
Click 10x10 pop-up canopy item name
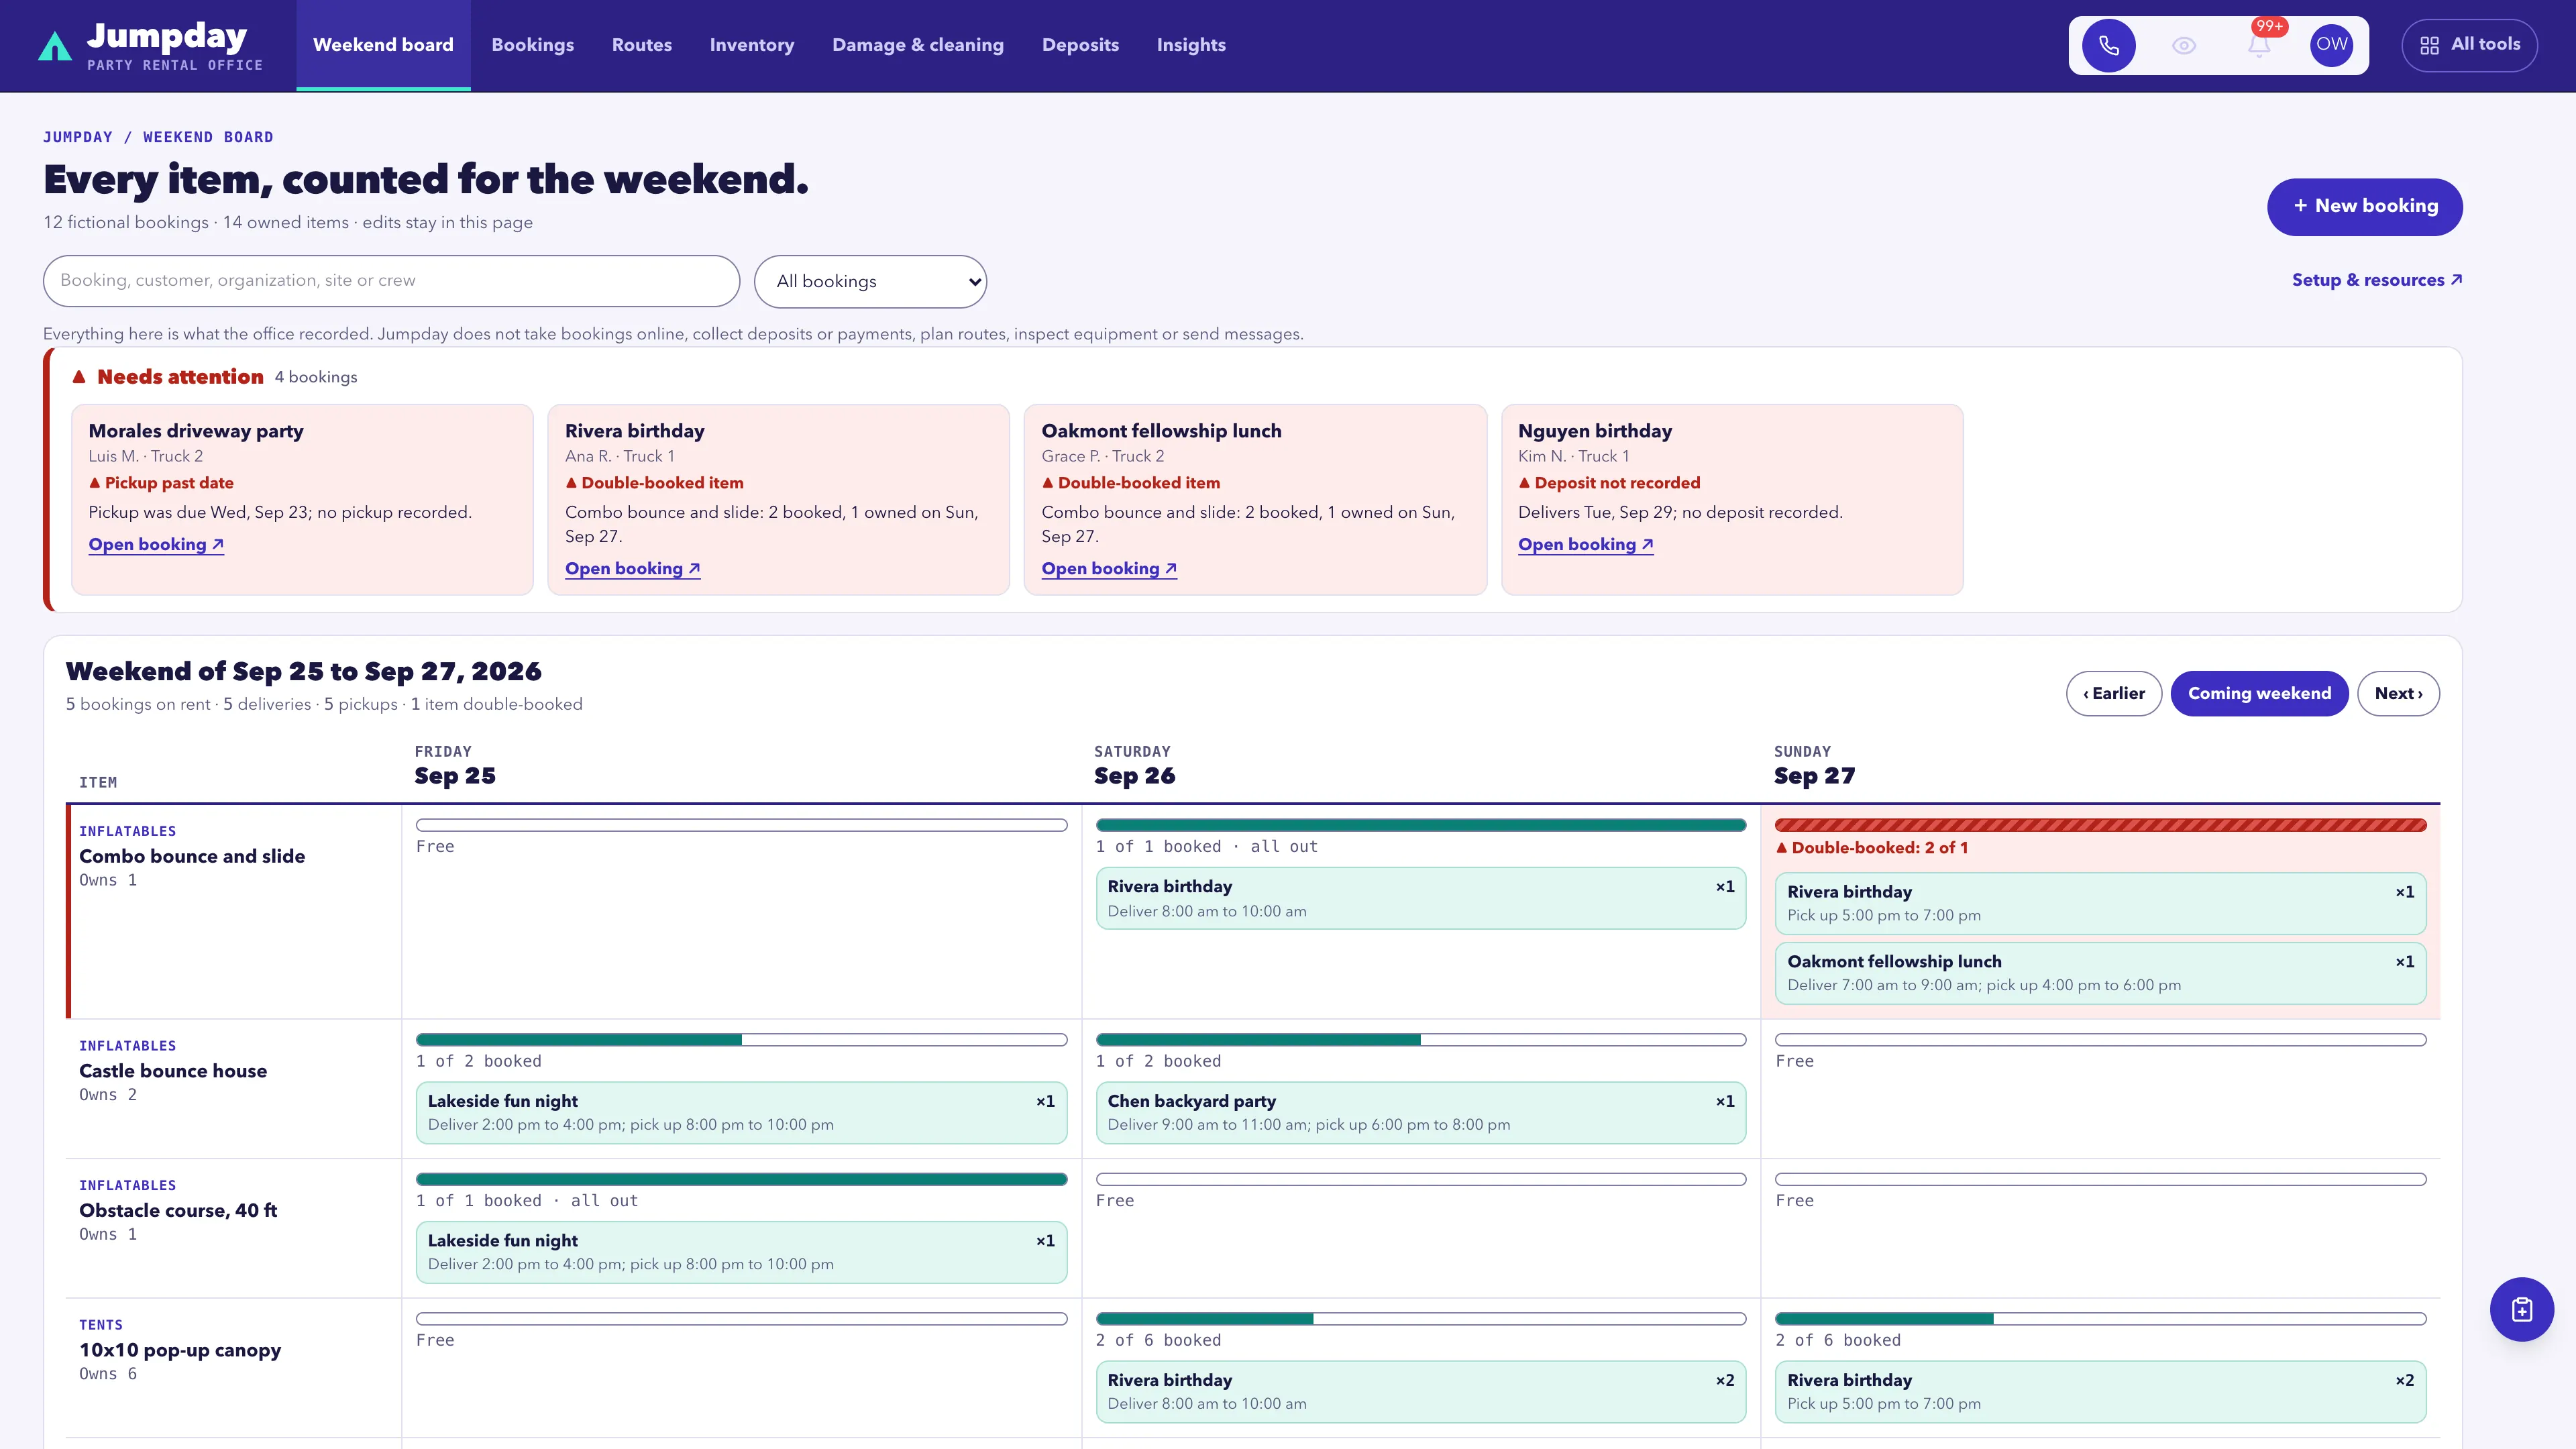(180, 1350)
